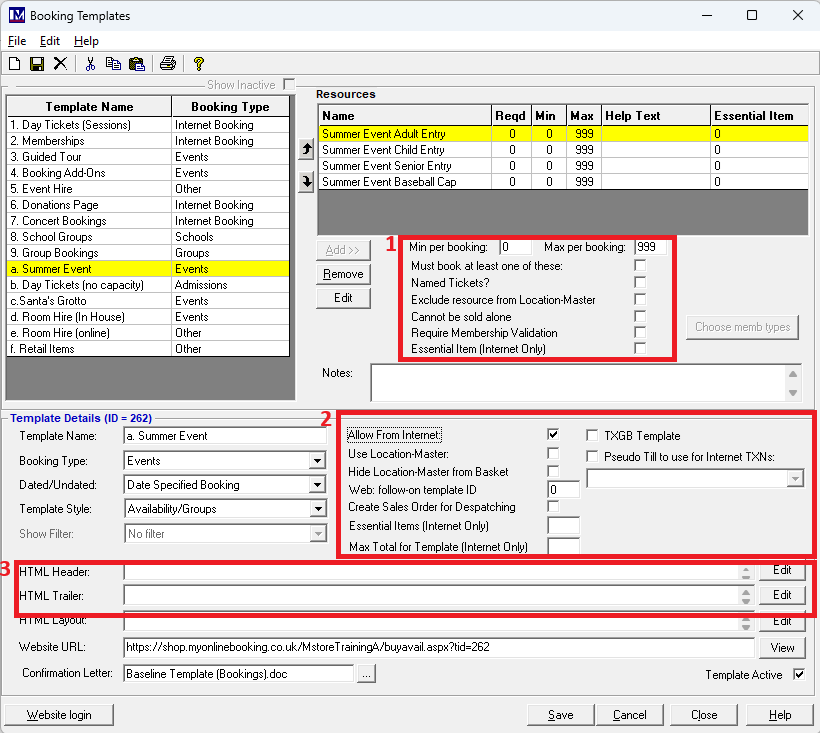Click the Delete X toolbar icon
Screen dimensions: 820x733
(60, 64)
